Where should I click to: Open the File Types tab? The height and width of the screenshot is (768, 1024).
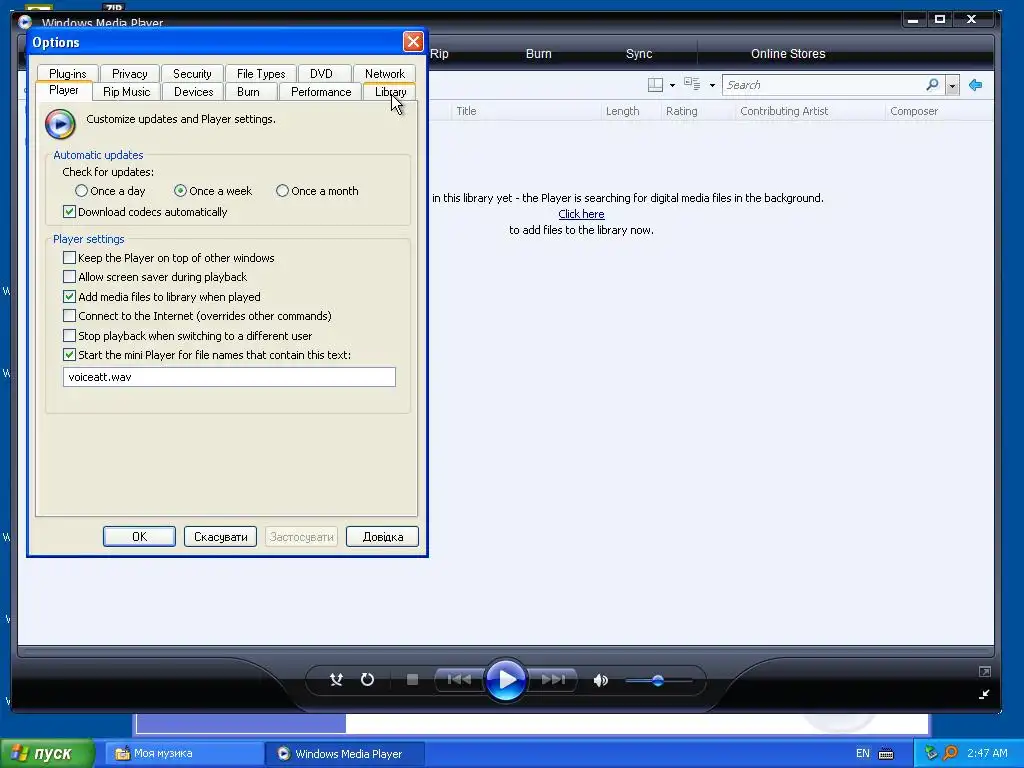coord(261,74)
